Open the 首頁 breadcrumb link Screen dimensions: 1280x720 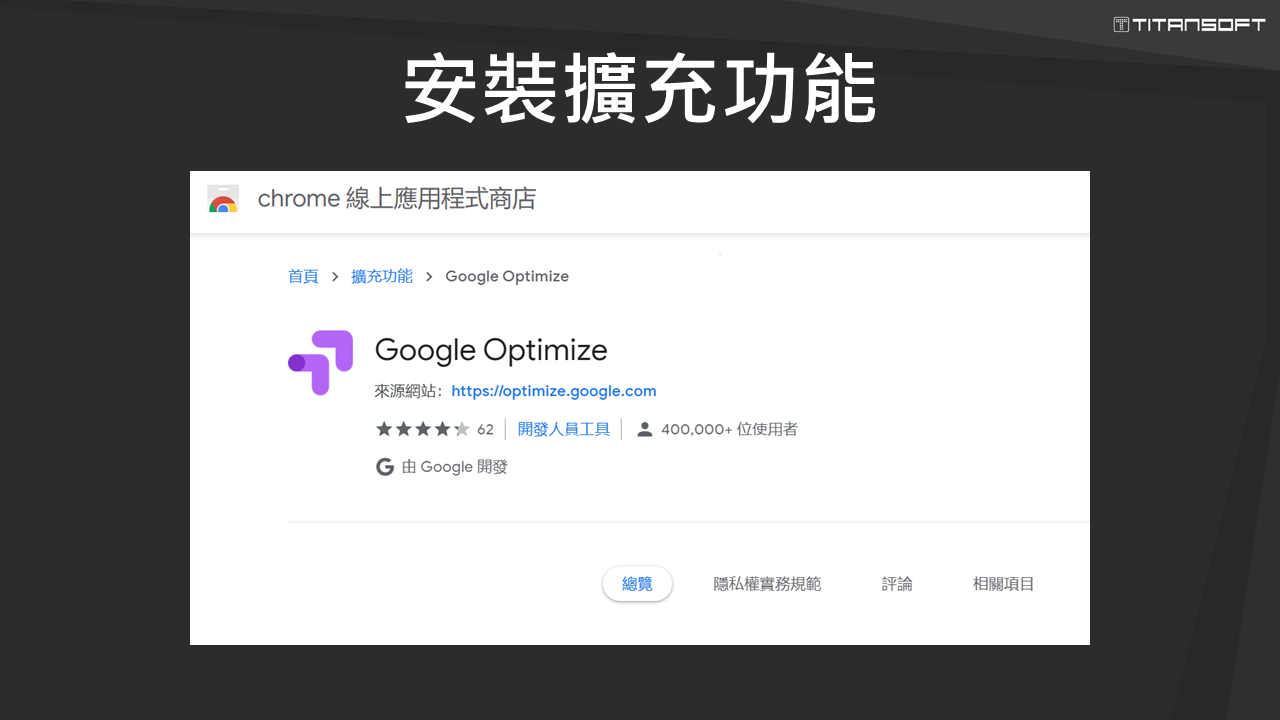pos(303,276)
